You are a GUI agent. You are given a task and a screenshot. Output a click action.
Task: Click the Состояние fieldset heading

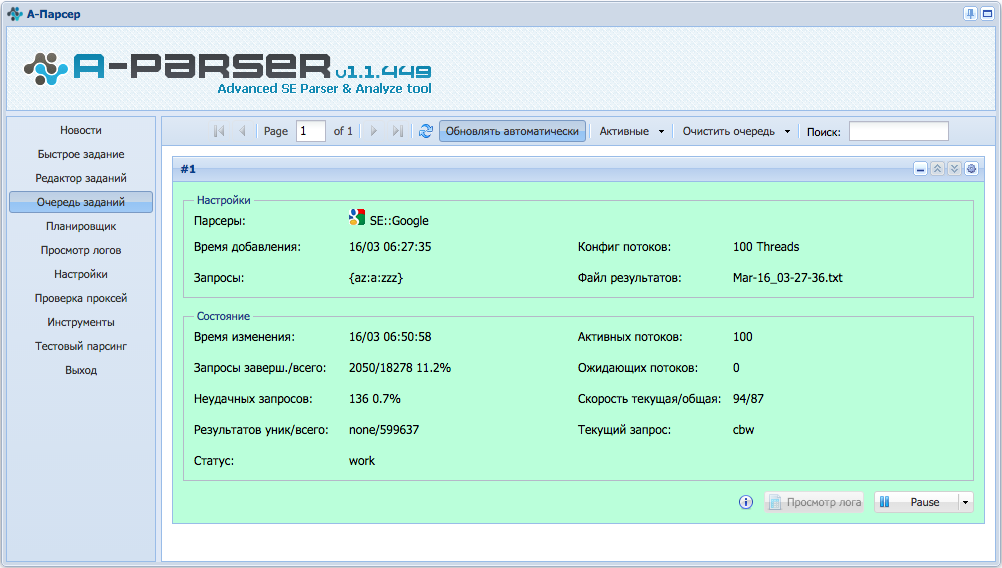(x=223, y=316)
